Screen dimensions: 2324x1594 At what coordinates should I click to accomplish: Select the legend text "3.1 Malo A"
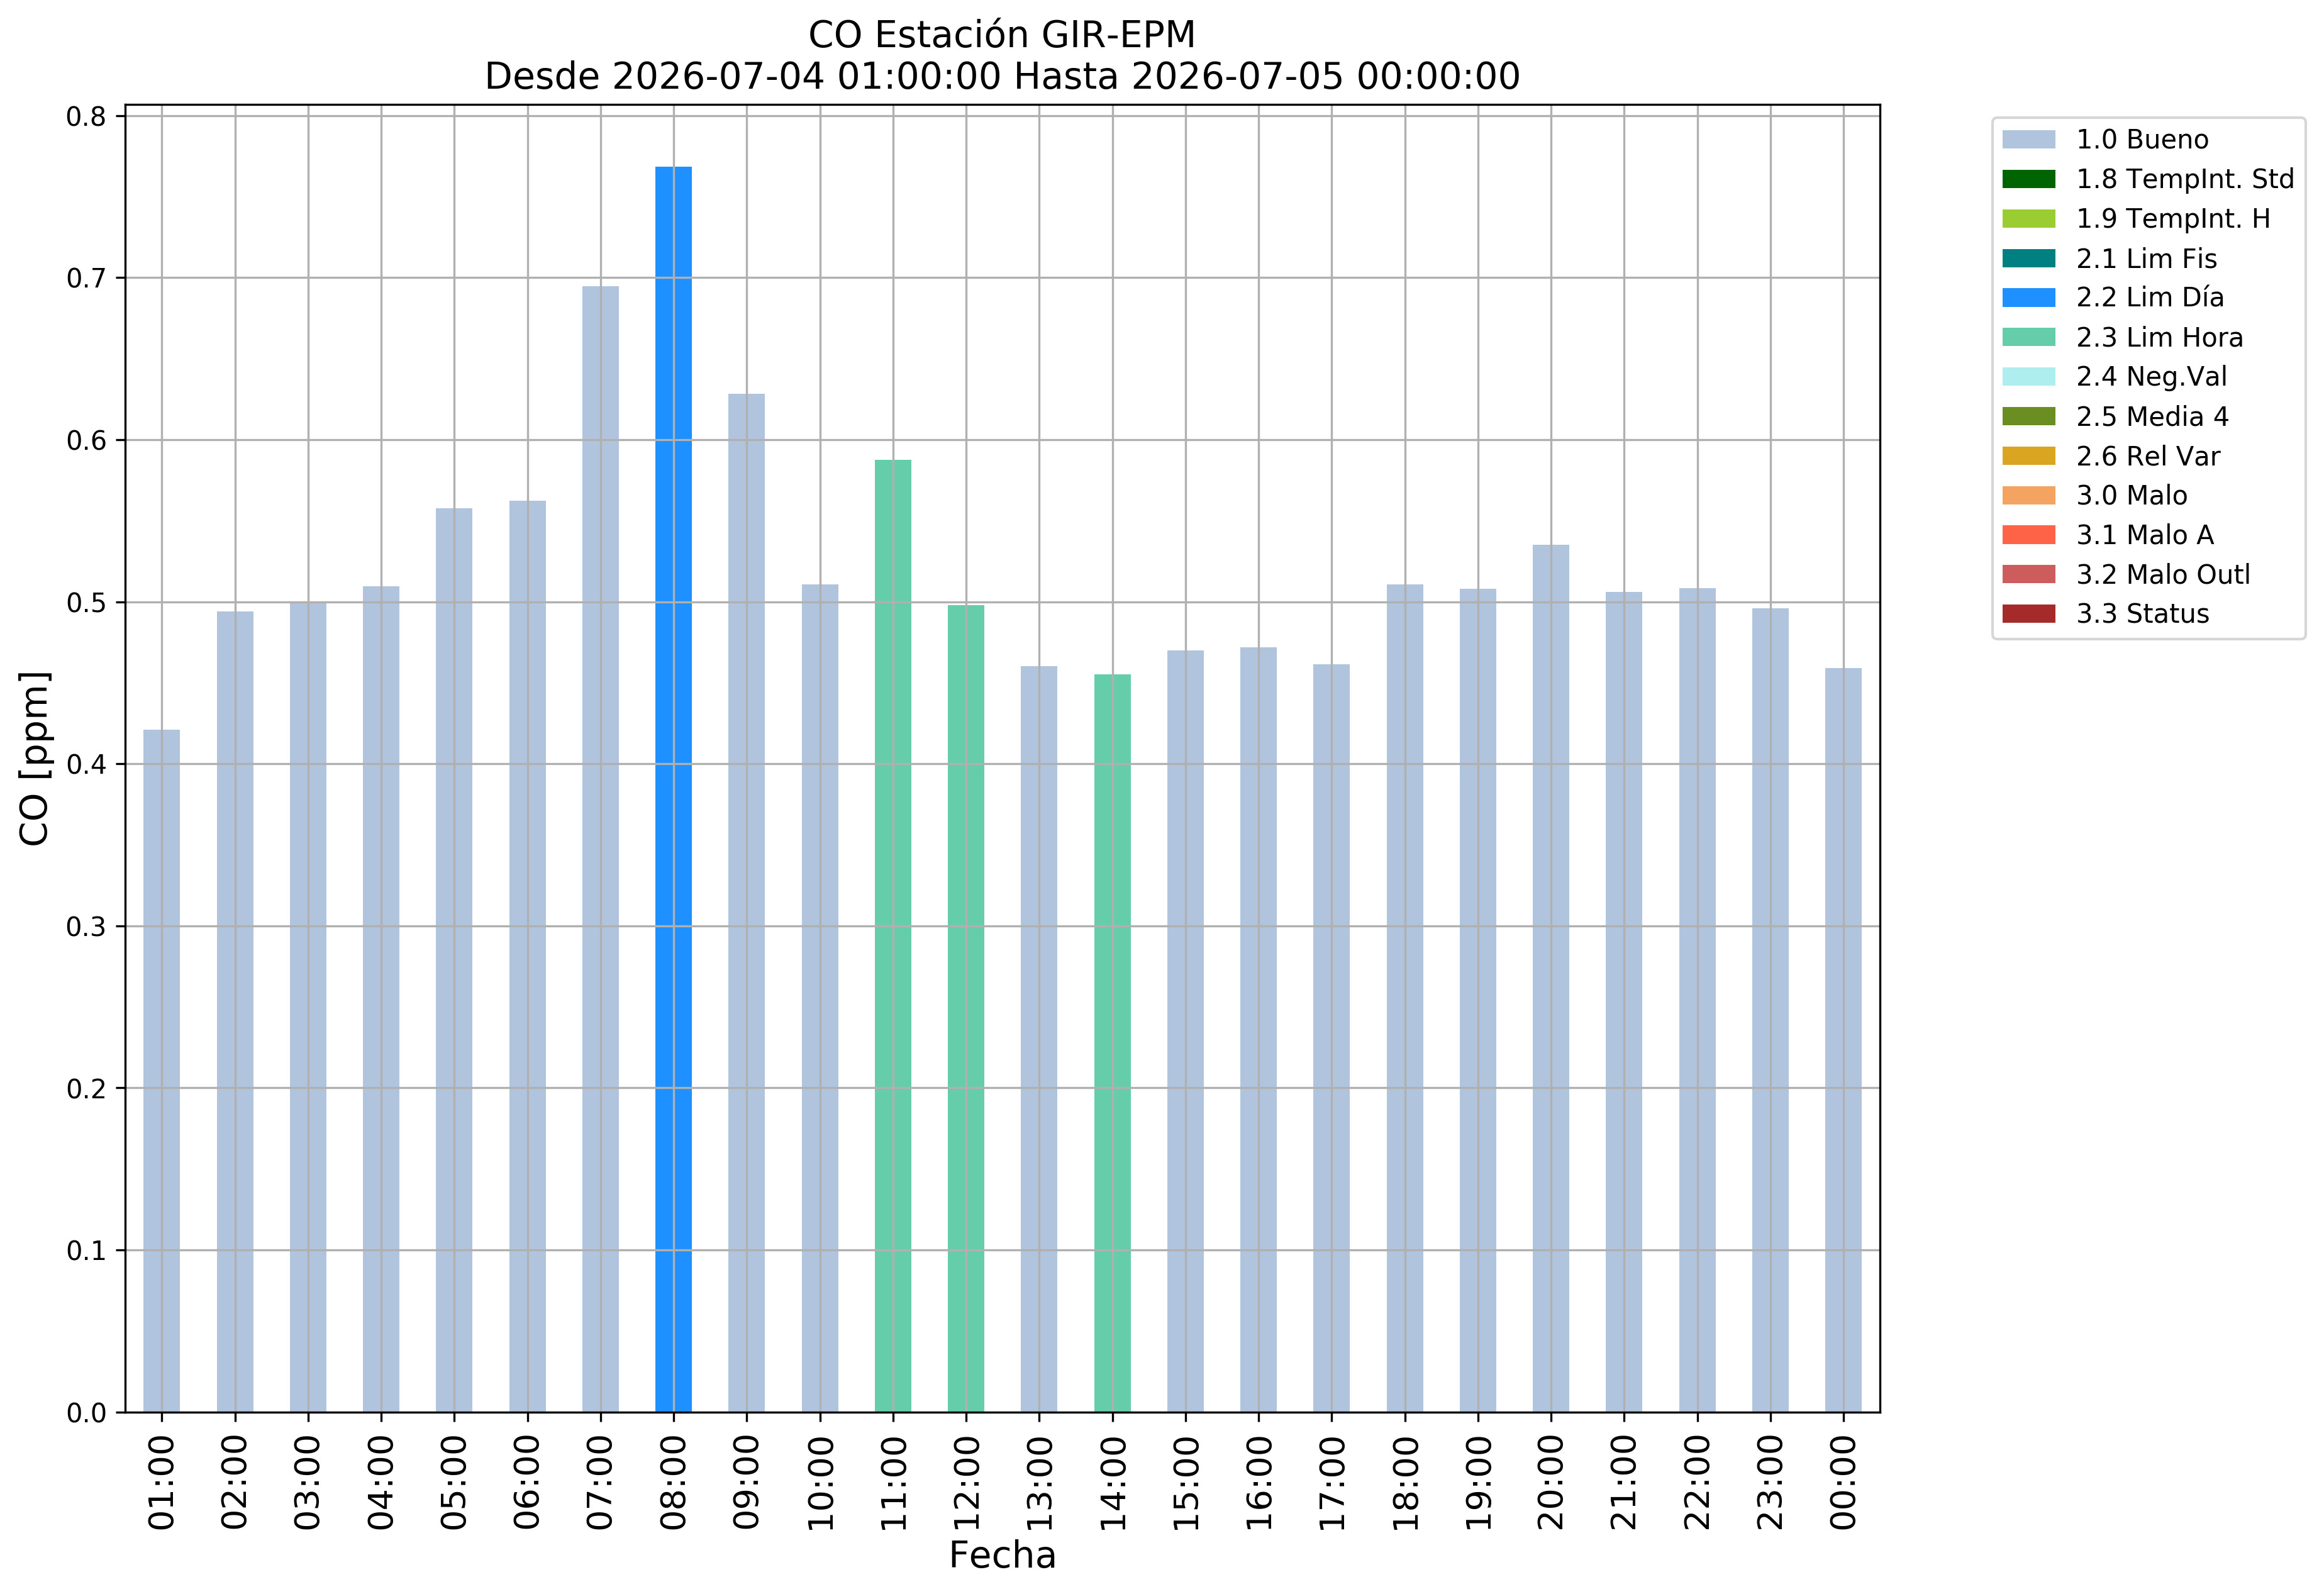pyautogui.click(x=2145, y=535)
